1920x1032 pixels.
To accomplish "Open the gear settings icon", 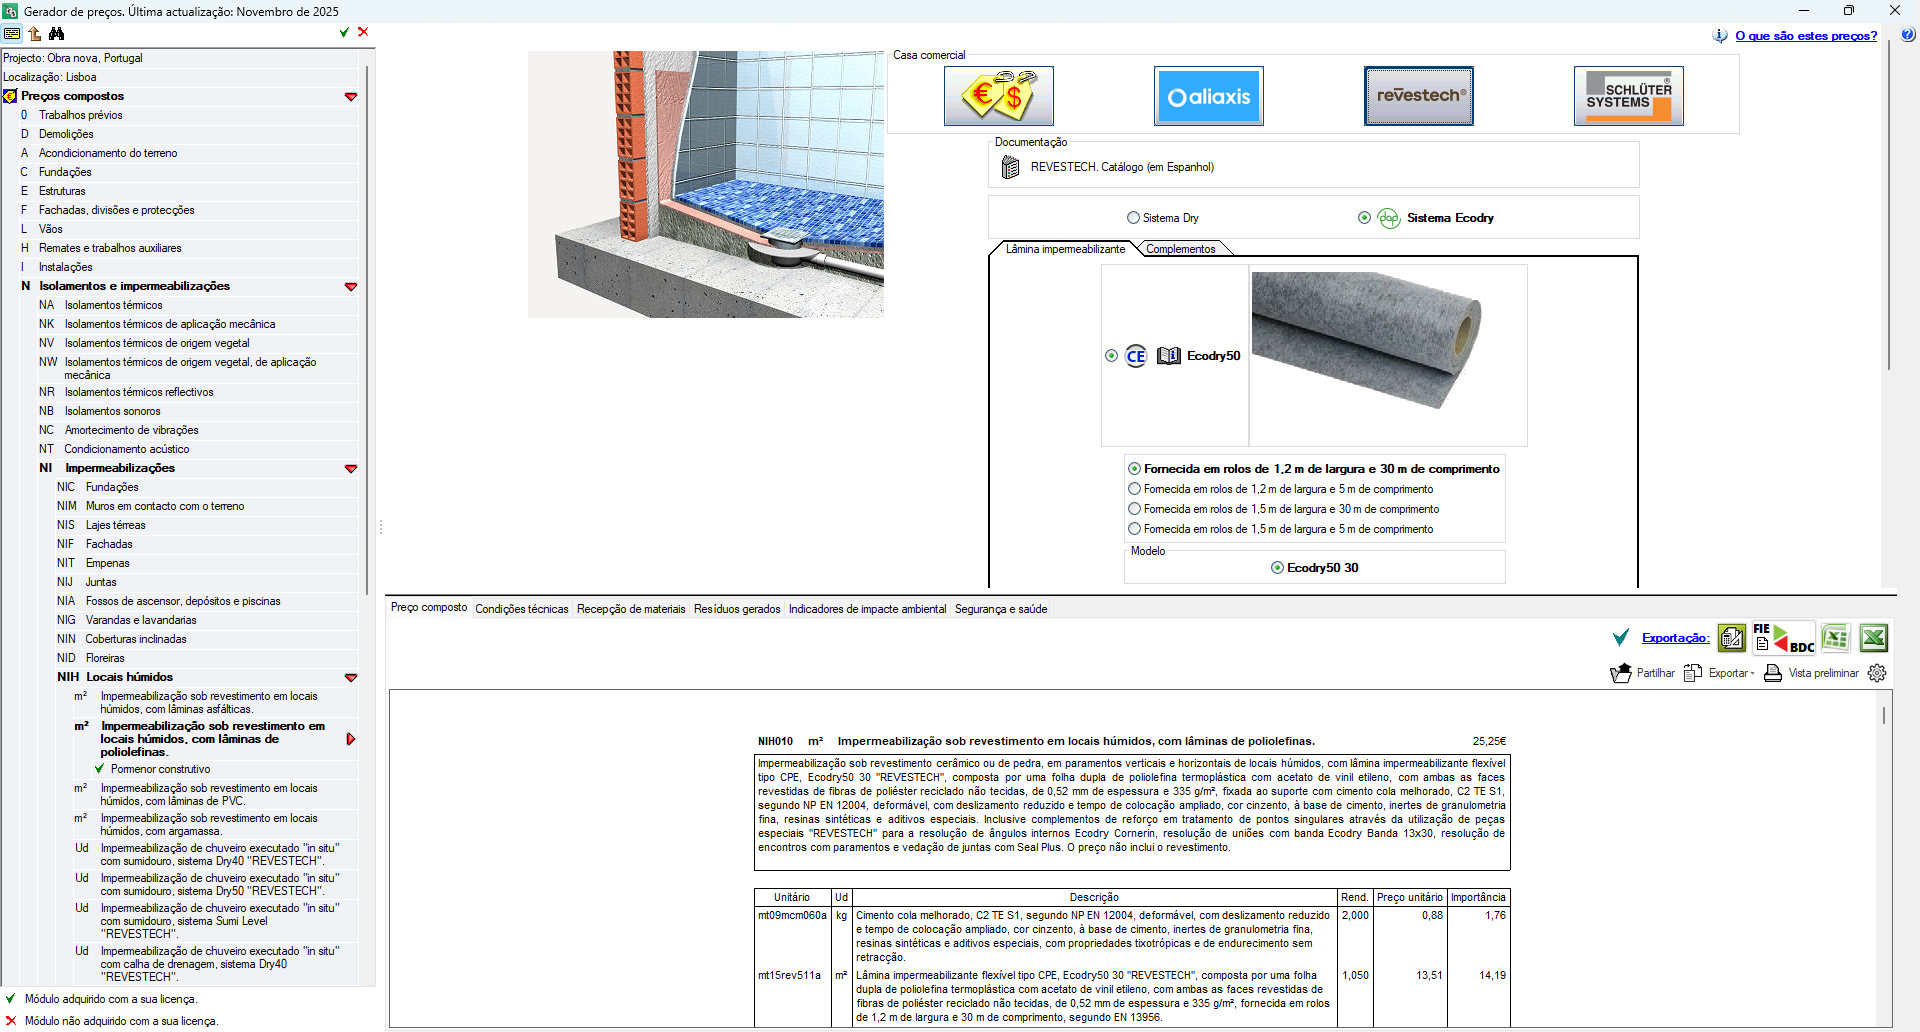I will click(1877, 673).
